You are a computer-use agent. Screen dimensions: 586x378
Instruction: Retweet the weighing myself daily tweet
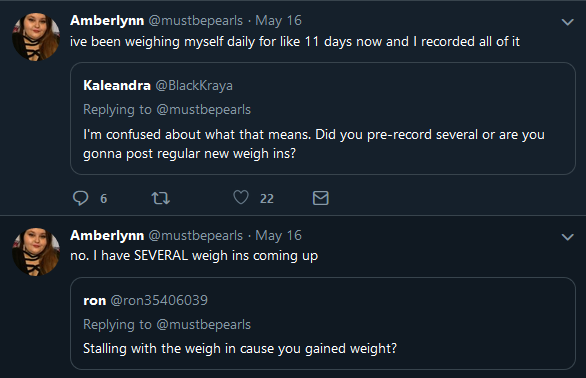pyautogui.click(x=161, y=198)
